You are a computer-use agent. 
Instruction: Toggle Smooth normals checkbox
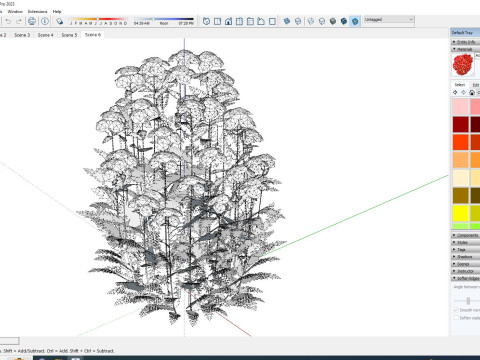(x=456, y=310)
